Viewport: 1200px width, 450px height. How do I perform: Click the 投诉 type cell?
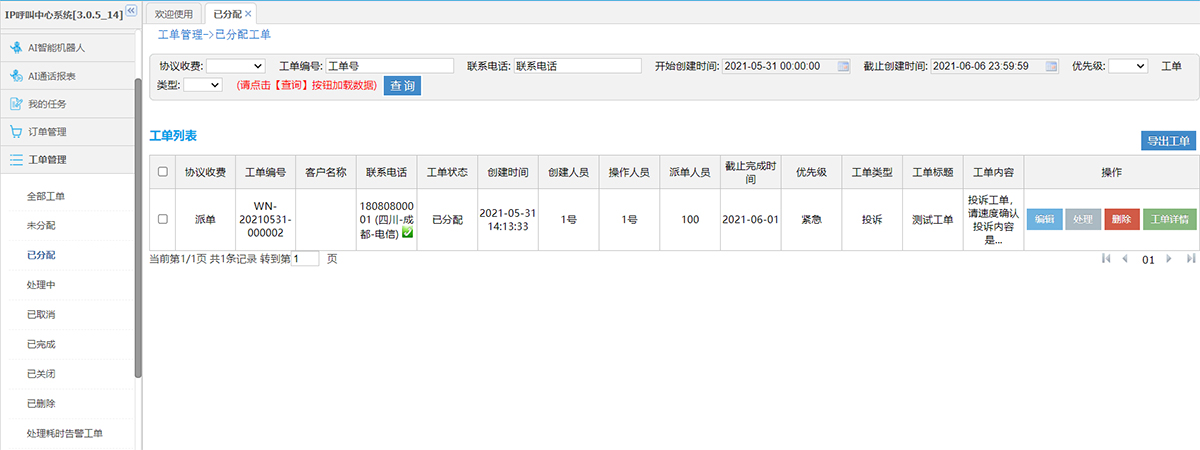[872, 219]
